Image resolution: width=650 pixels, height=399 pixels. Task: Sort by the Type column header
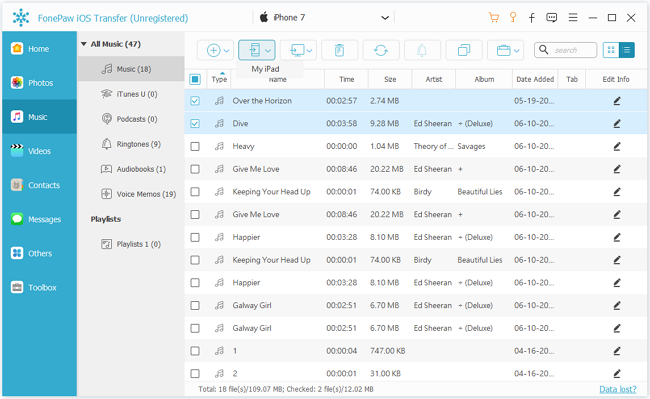click(219, 79)
